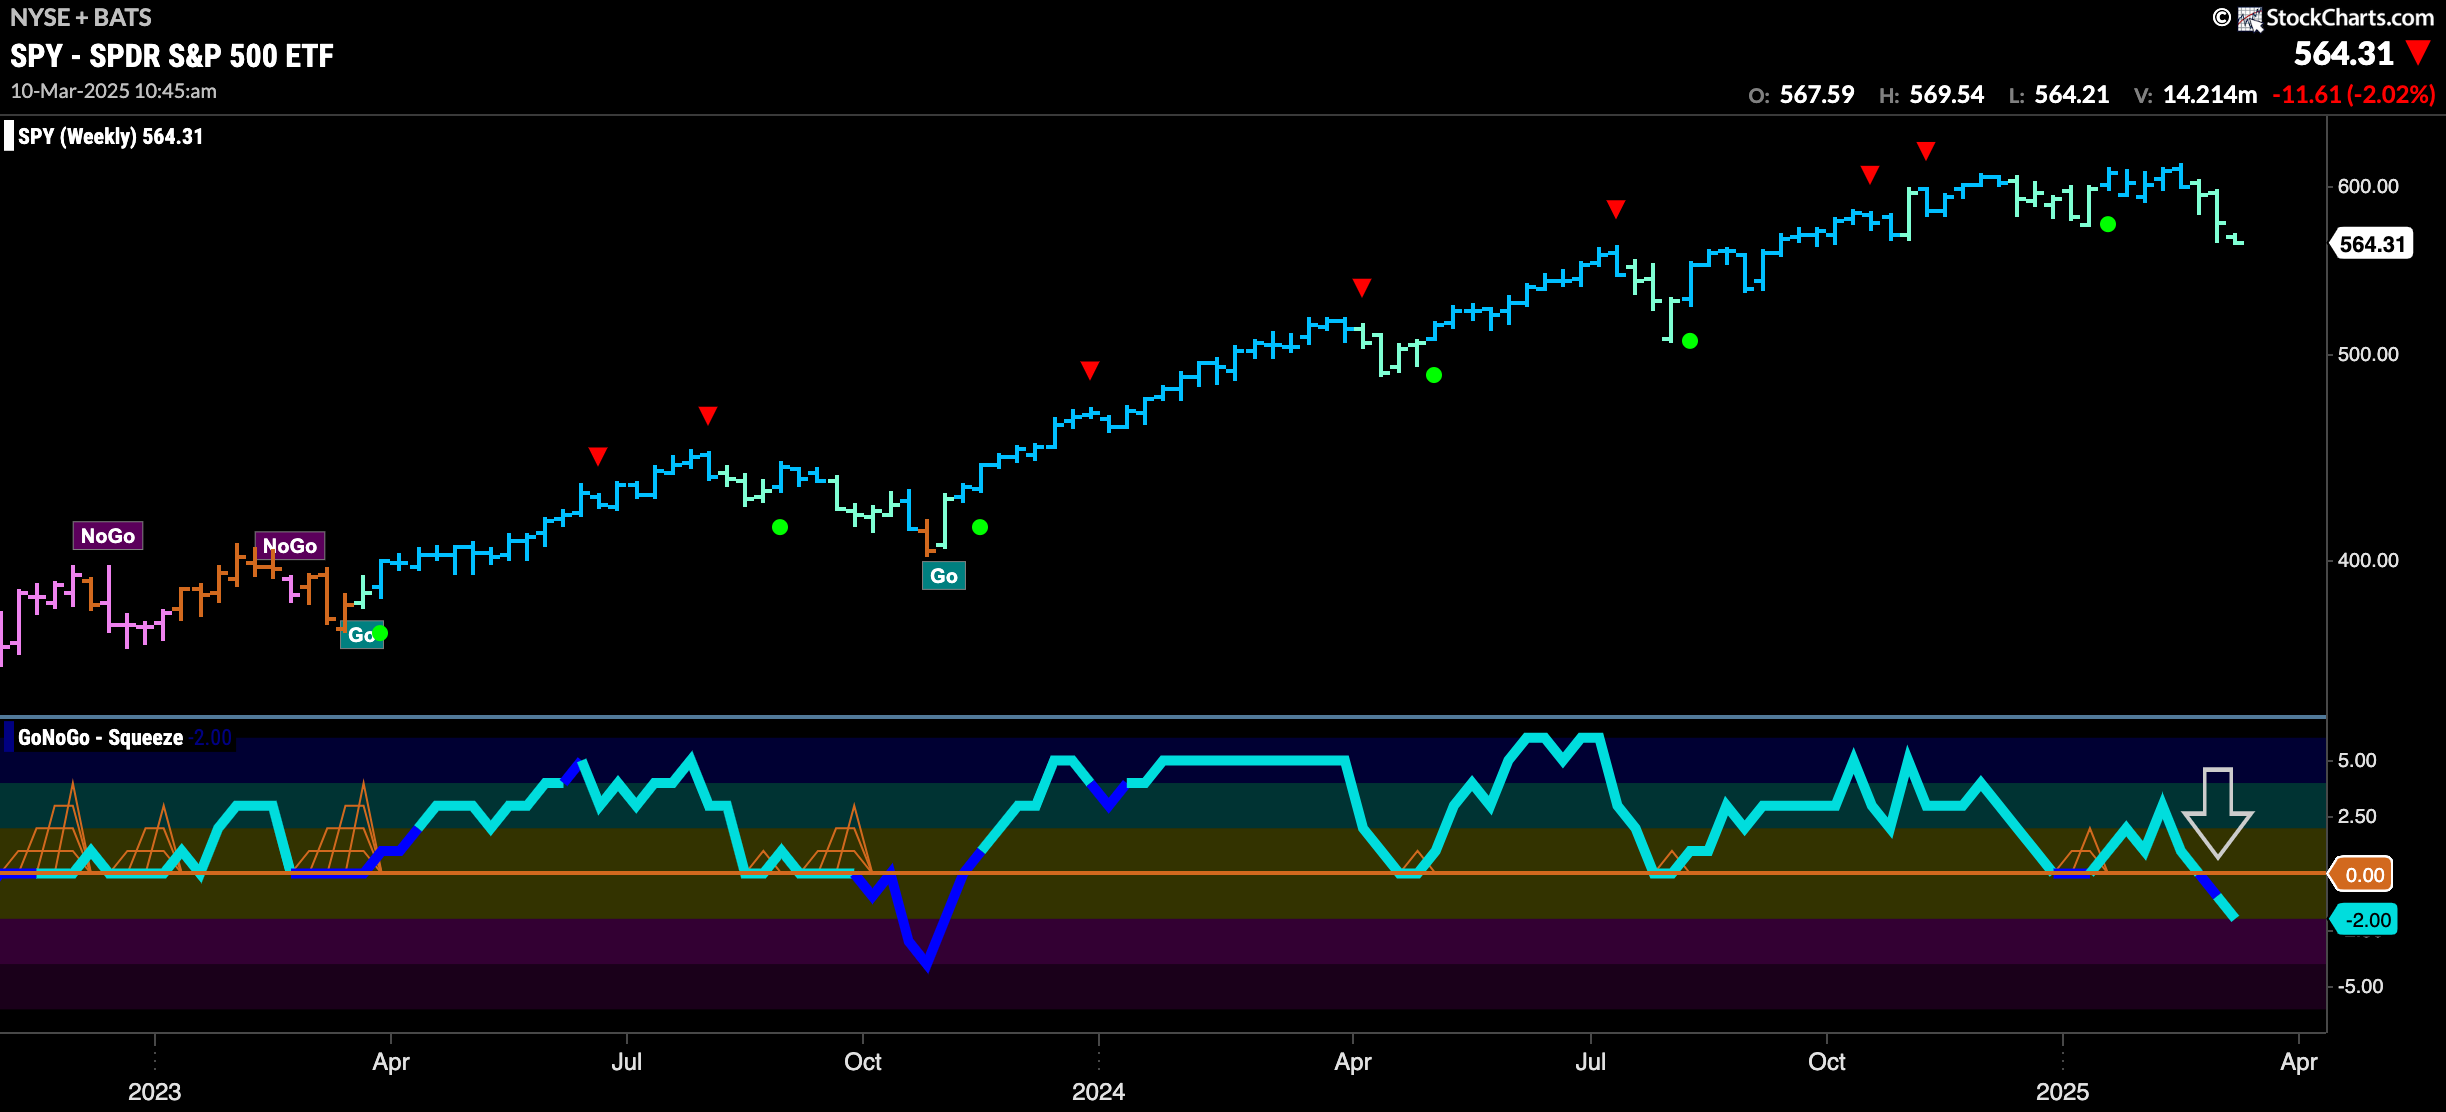Click the first purple NoGo flag in early 2023
Image resolution: width=2446 pixels, height=1112 pixels.
(x=108, y=536)
